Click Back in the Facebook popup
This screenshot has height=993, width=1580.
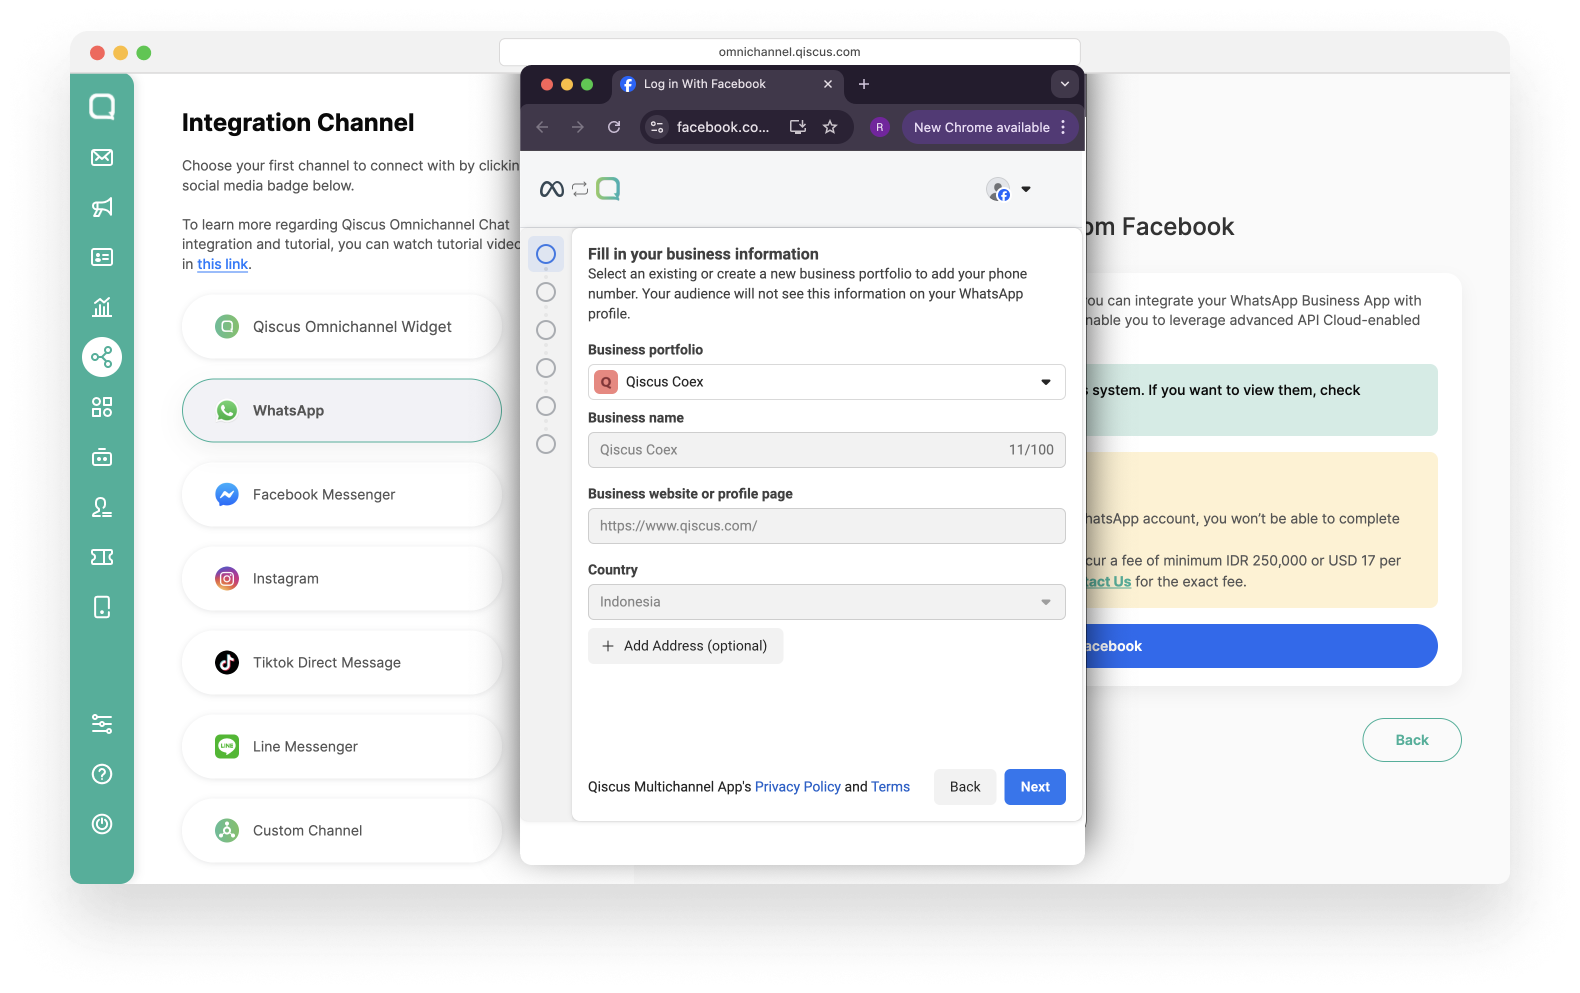click(x=965, y=787)
